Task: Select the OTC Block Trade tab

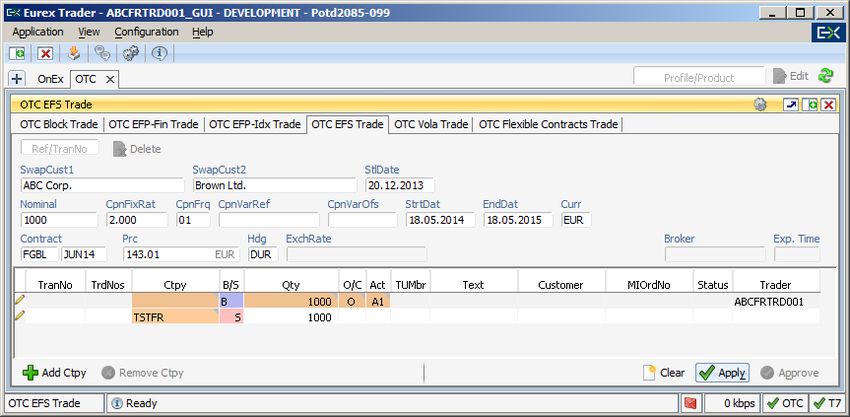Action: pyautogui.click(x=59, y=124)
